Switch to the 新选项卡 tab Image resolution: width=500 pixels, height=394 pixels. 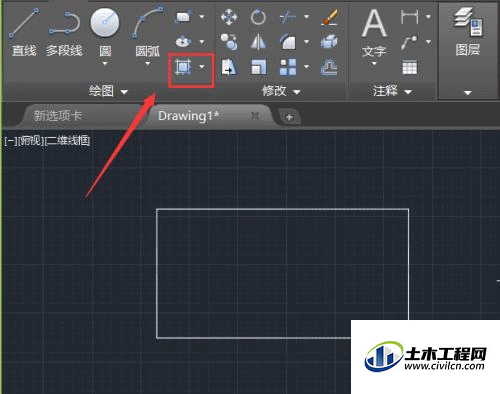[x=58, y=116]
